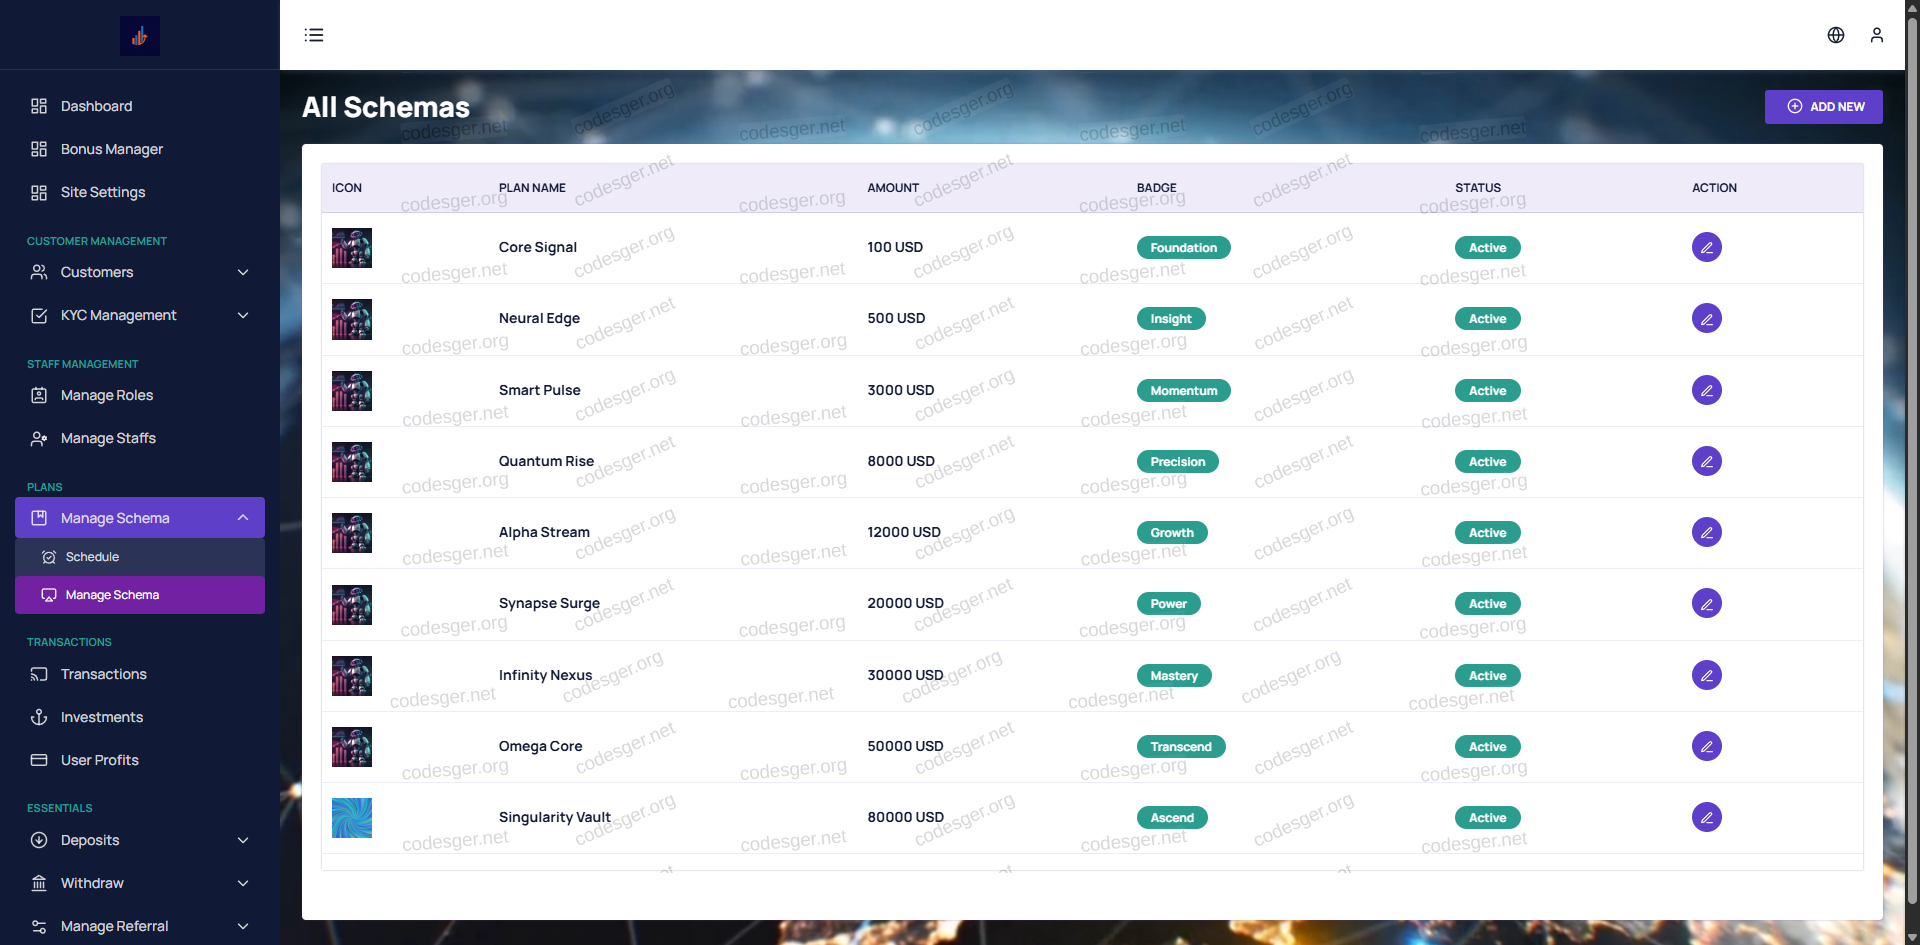Viewport: 1920px width, 945px height.
Task: Open the Transactions page
Action: coord(103,674)
